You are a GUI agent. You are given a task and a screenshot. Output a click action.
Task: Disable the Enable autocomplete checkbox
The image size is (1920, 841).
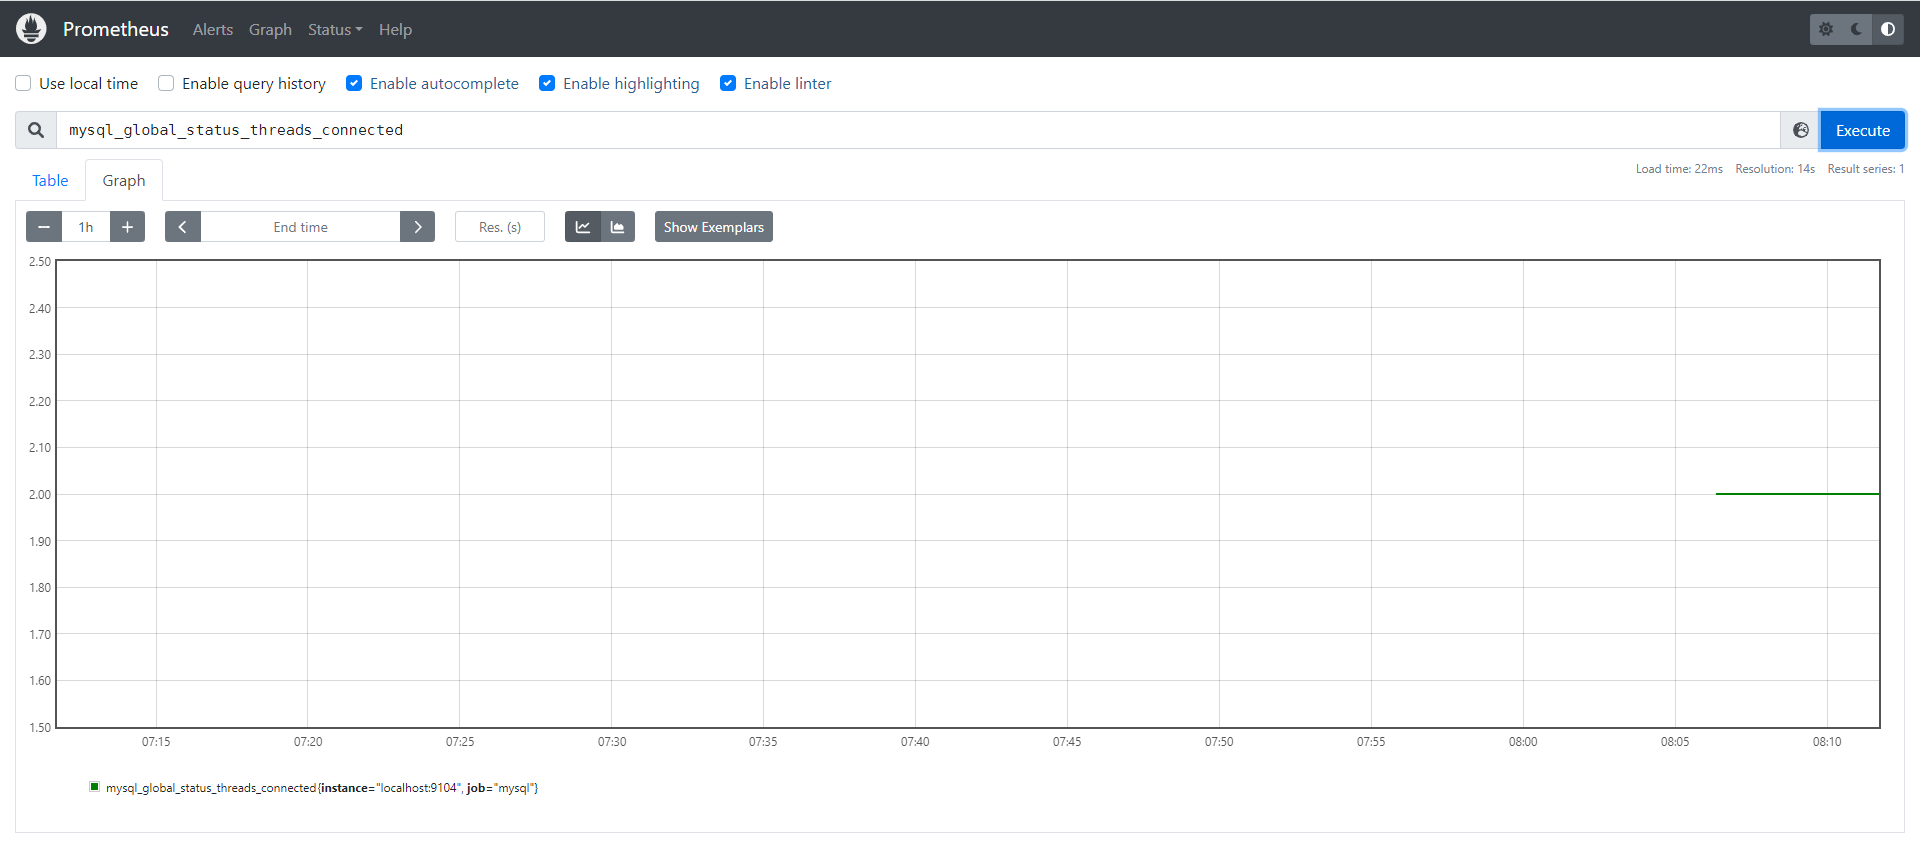click(354, 83)
